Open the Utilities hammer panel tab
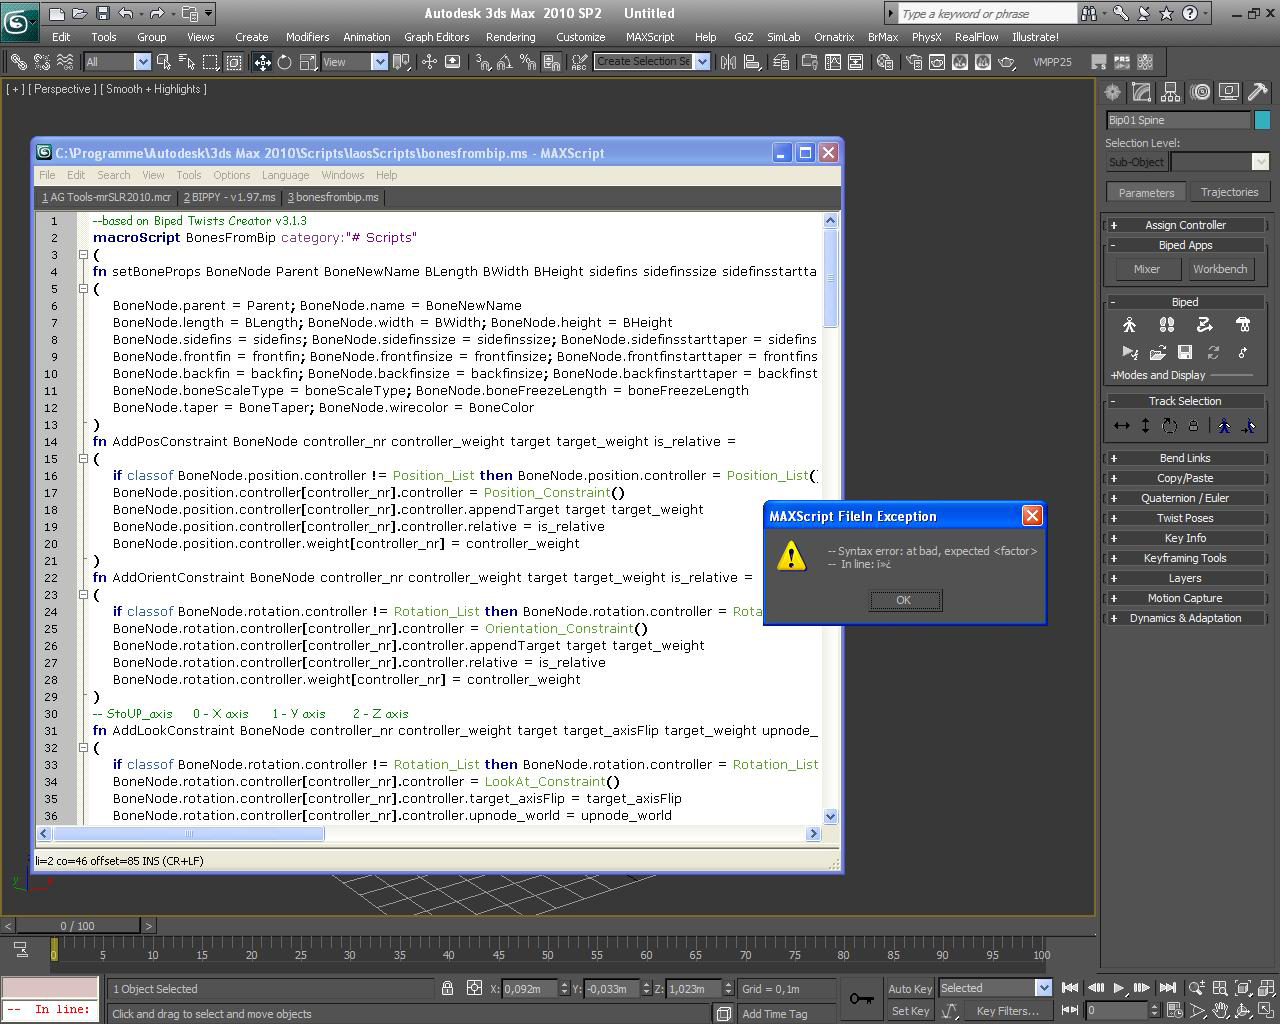The height and width of the screenshot is (1024, 1280). 1258,92
